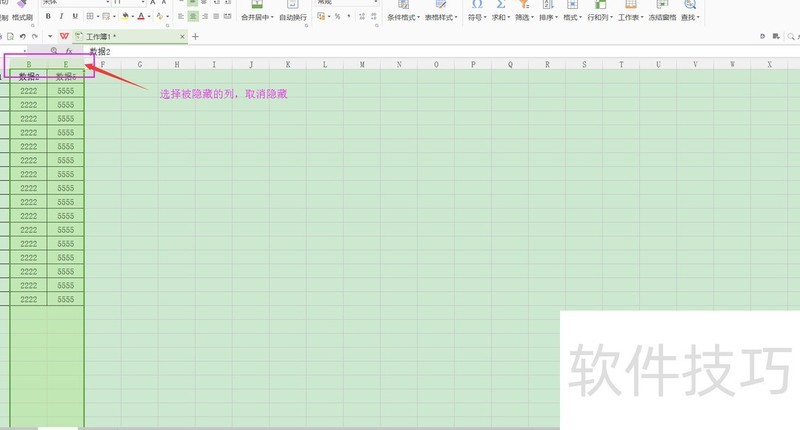Toggle bold formatting (B)
The width and height of the screenshot is (800, 430).
[48, 16]
